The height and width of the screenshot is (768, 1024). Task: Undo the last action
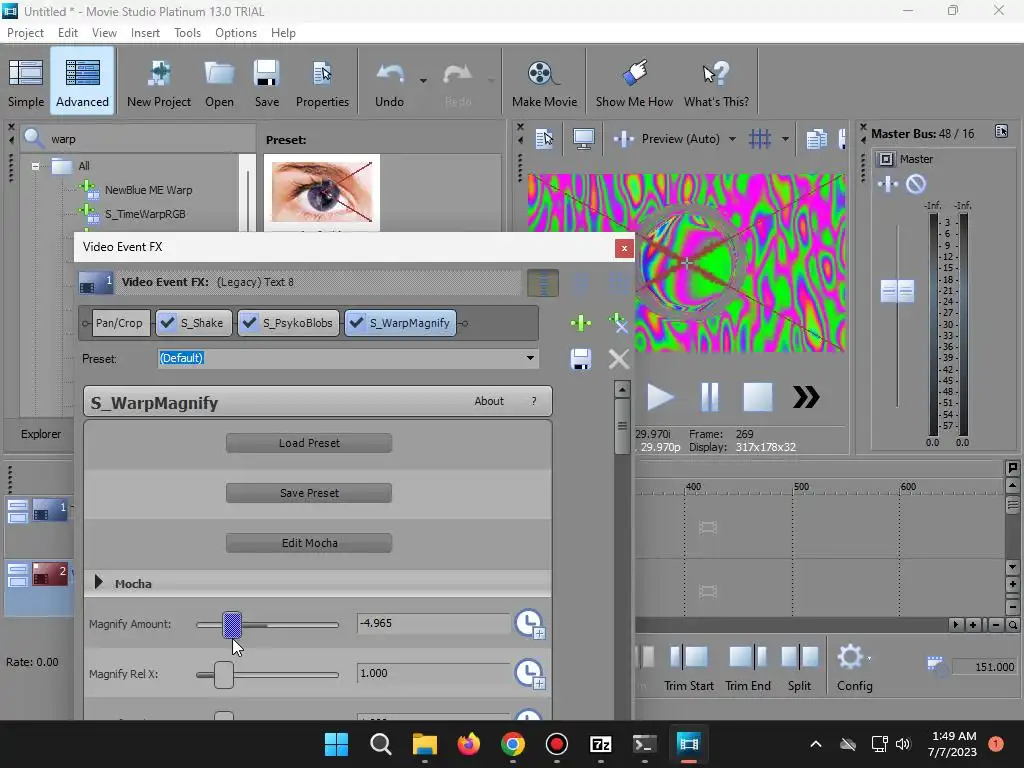coord(390,83)
